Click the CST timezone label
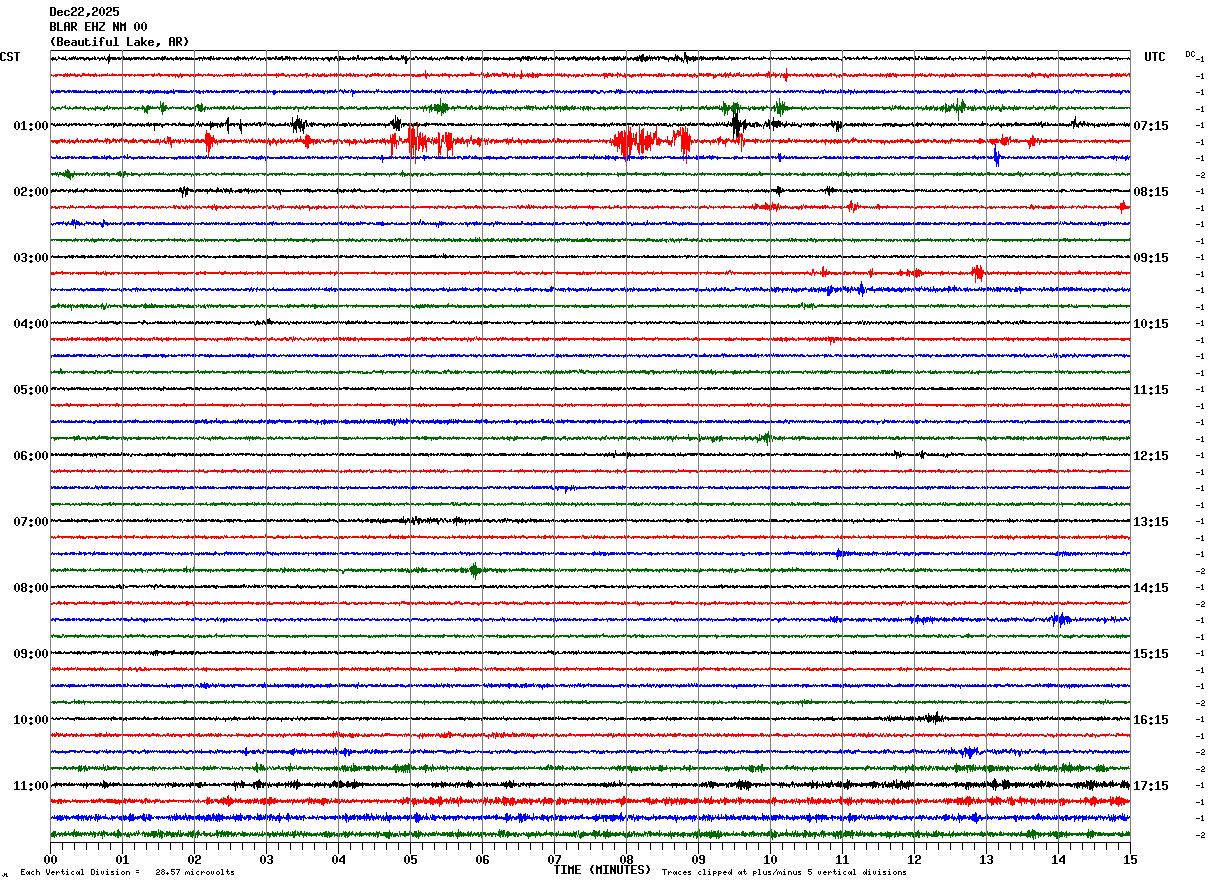Image resolution: width=1210 pixels, height=886 pixels. [10, 57]
